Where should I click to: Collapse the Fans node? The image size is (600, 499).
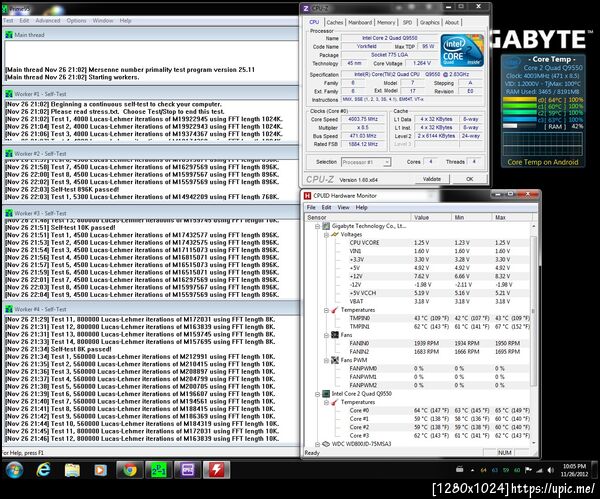pos(326,335)
